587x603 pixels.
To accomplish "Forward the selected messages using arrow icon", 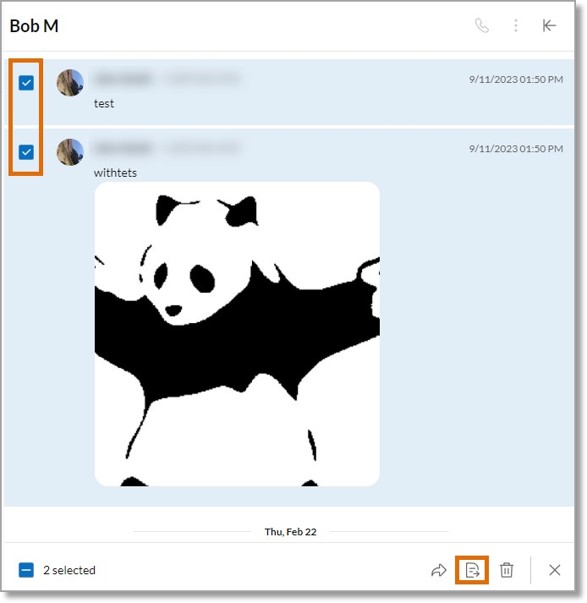I will point(439,570).
